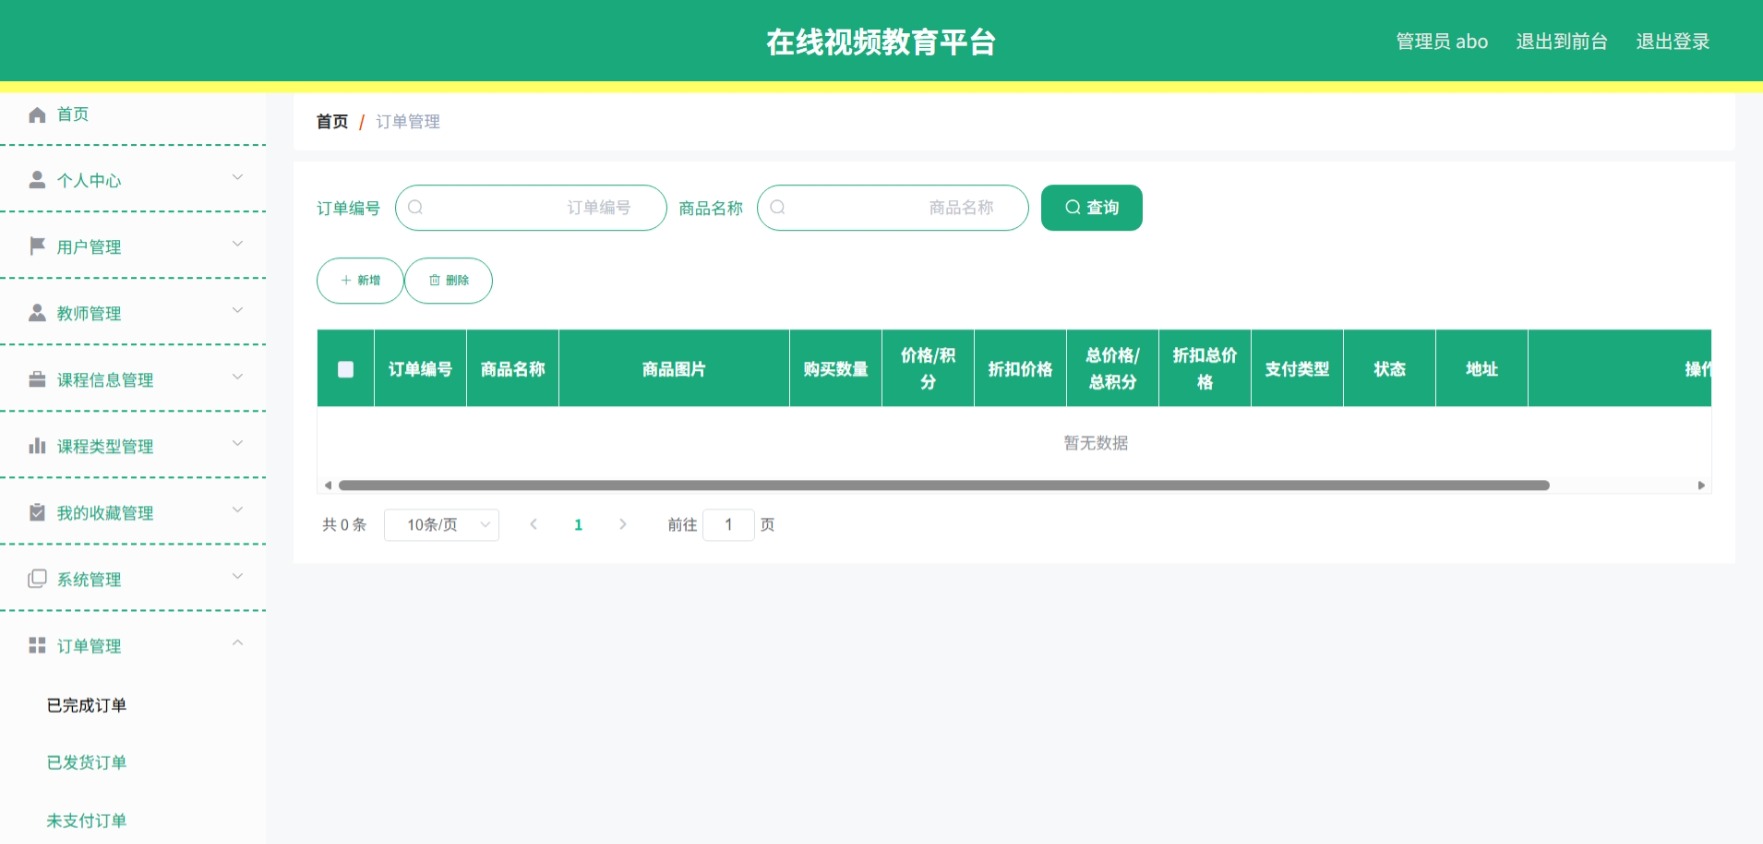This screenshot has width=1763, height=844.
Task: Click 订单管理 in the breadcrumb
Action: tap(408, 121)
